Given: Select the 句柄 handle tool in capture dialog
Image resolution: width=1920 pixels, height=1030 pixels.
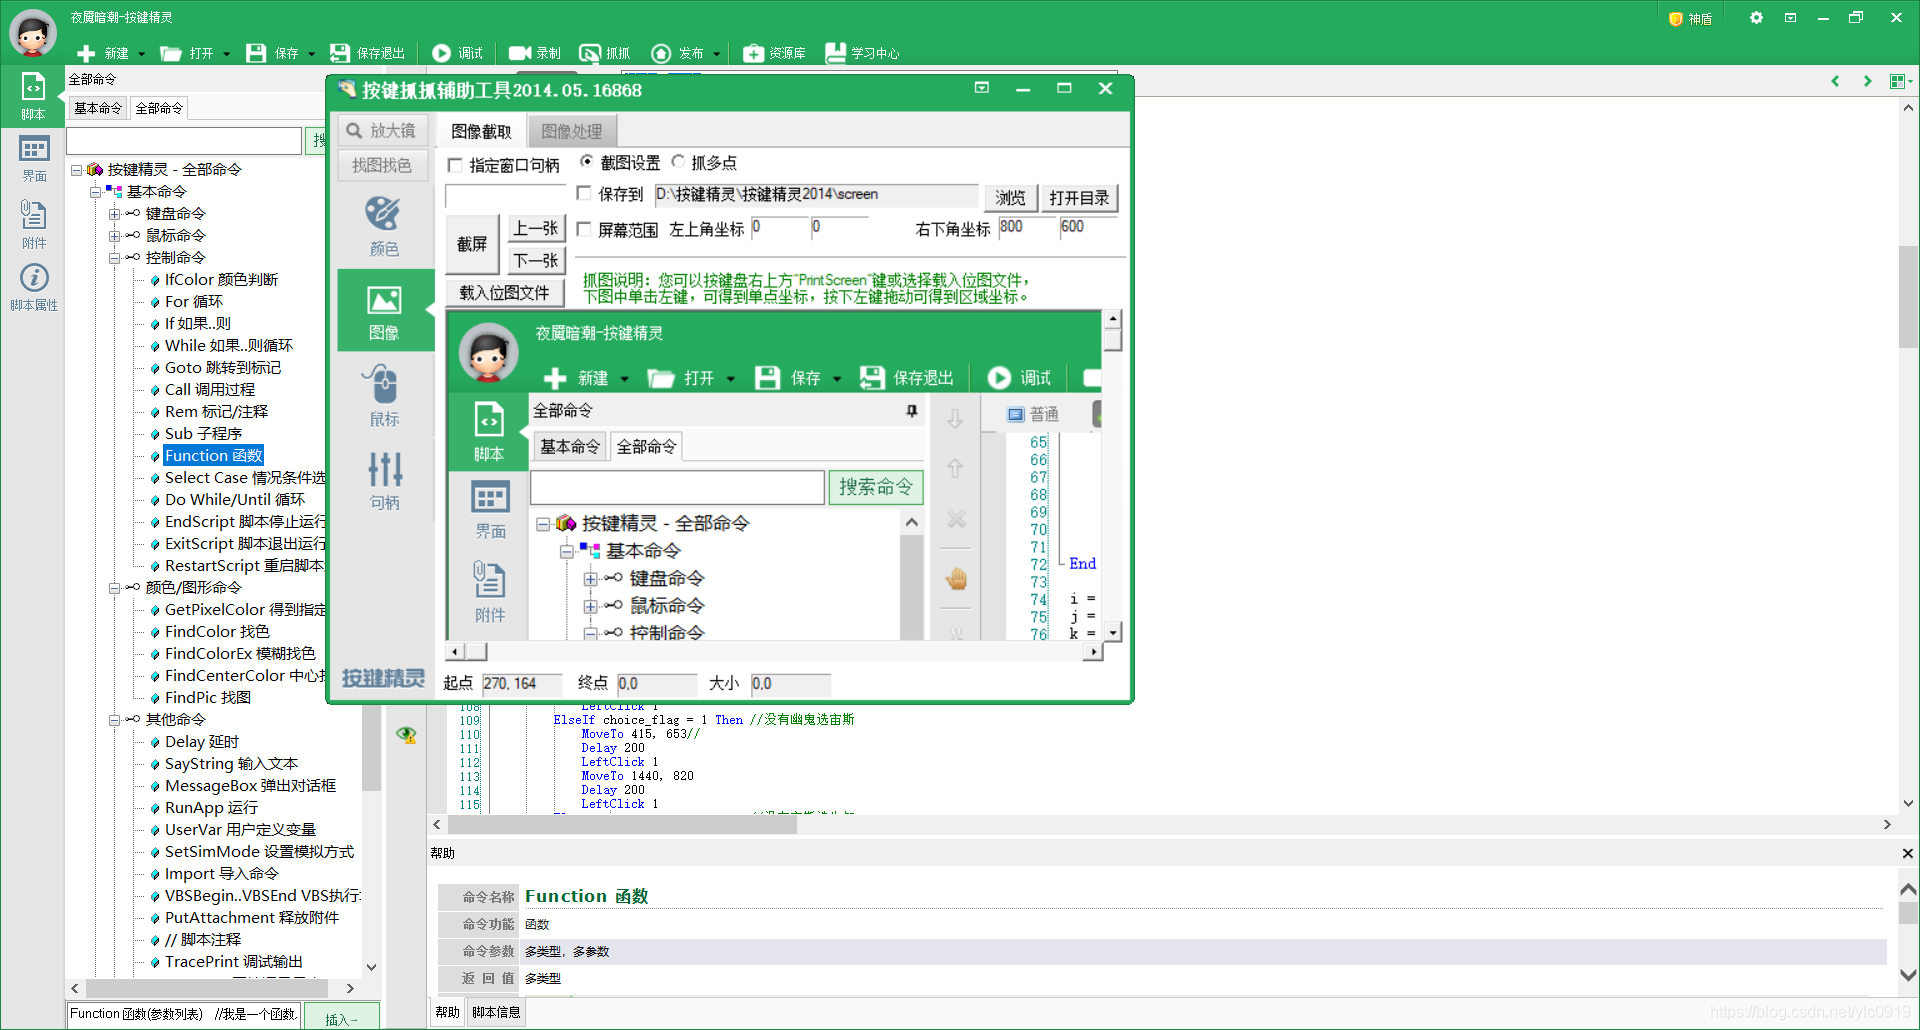Looking at the screenshot, I should (x=384, y=480).
